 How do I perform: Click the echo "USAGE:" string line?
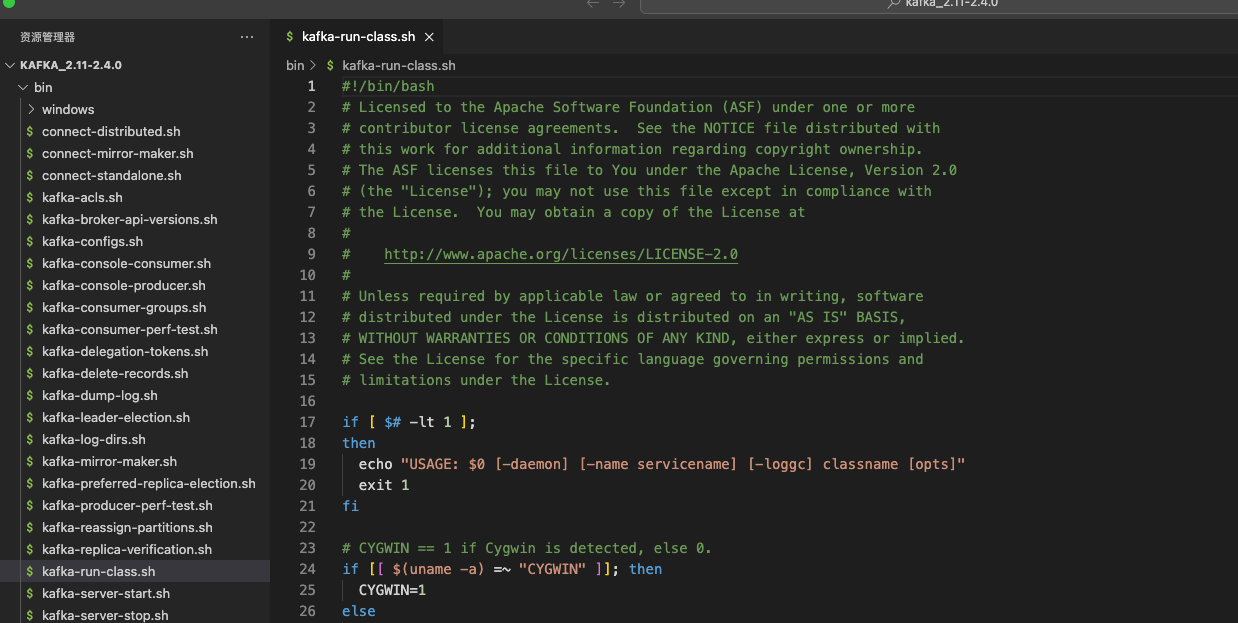tap(662, 464)
